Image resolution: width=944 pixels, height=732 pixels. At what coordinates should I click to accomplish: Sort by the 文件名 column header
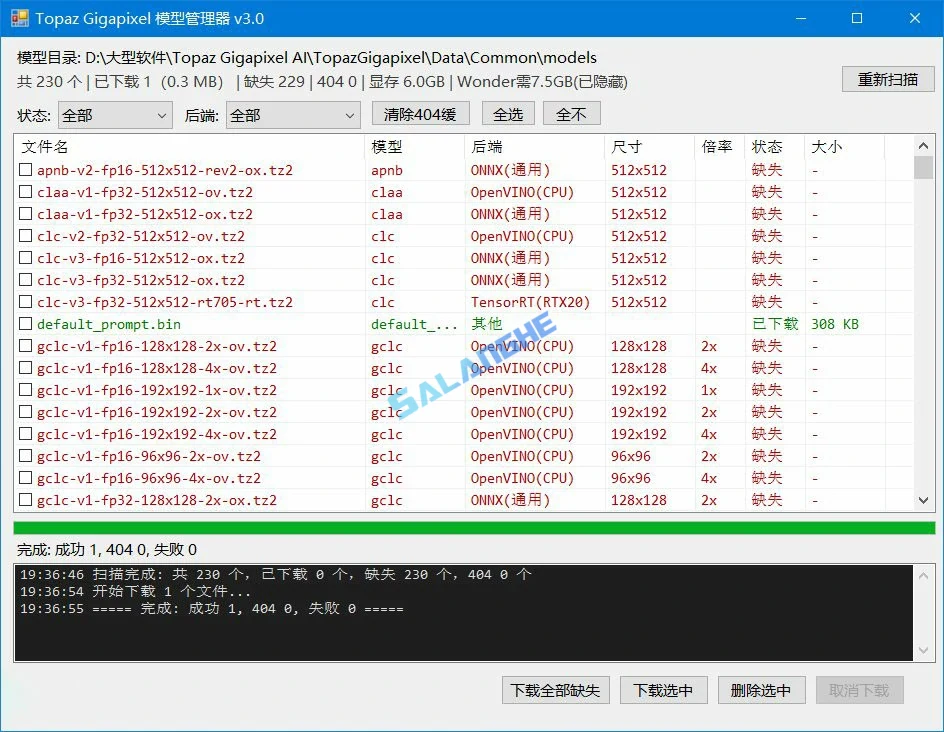[x=190, y=146]
